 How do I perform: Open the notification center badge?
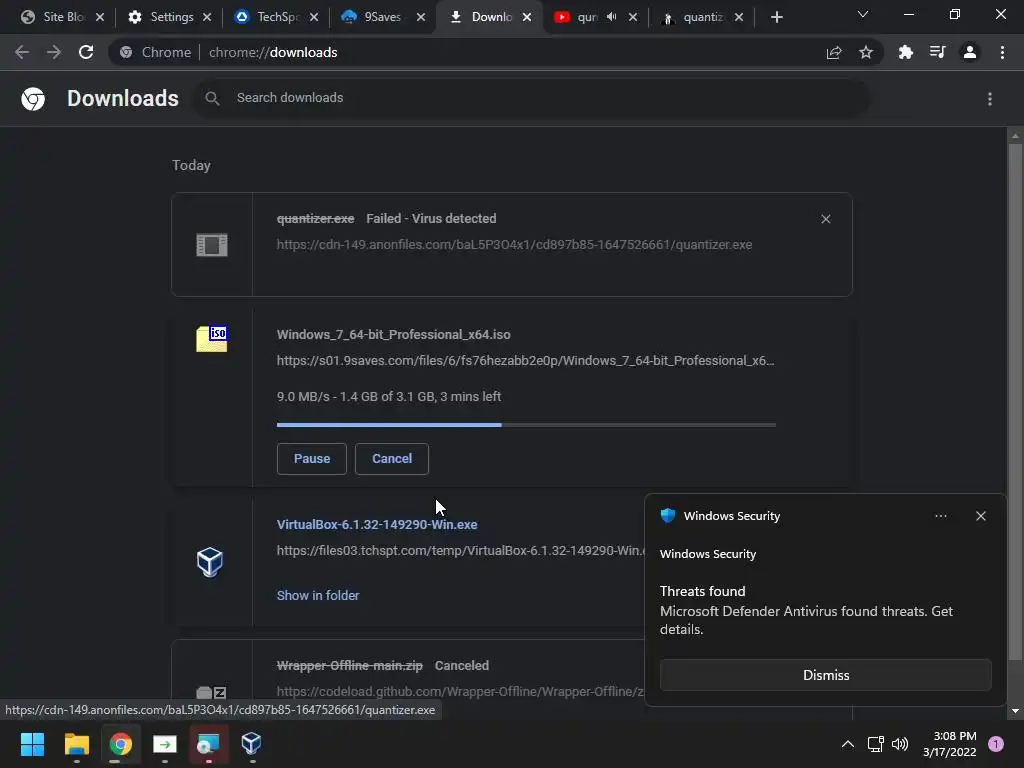pyautogui.click(x=996, y=744)
